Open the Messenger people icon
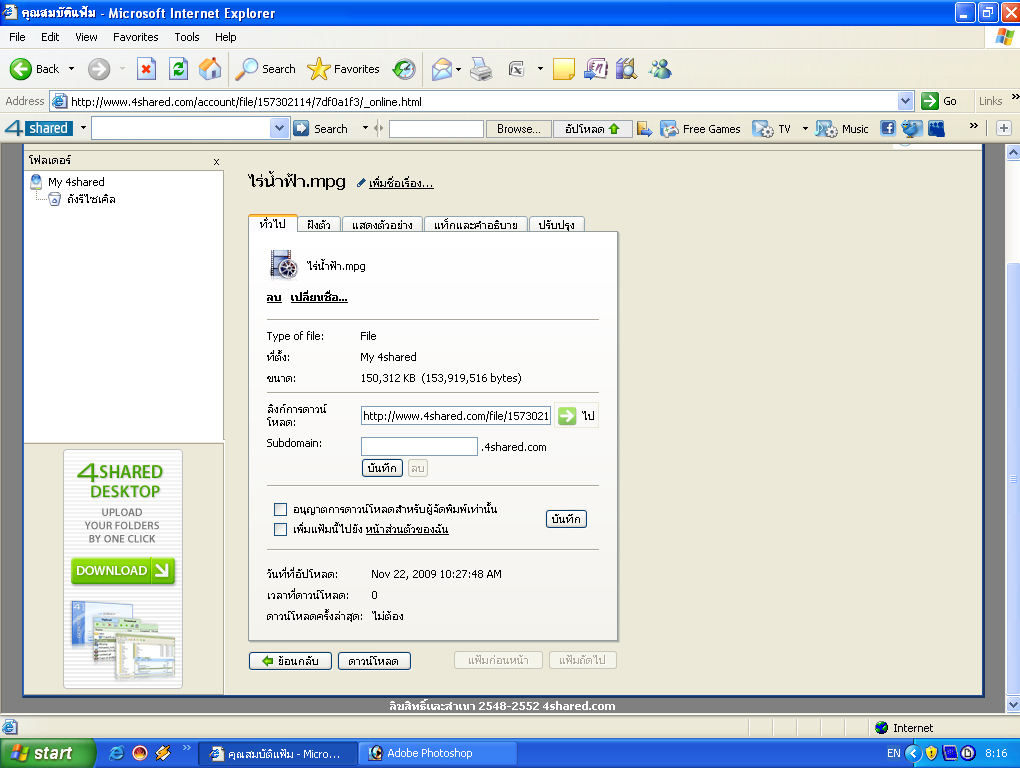Screen dimensions: 1020x768 (x=660, y=68)
